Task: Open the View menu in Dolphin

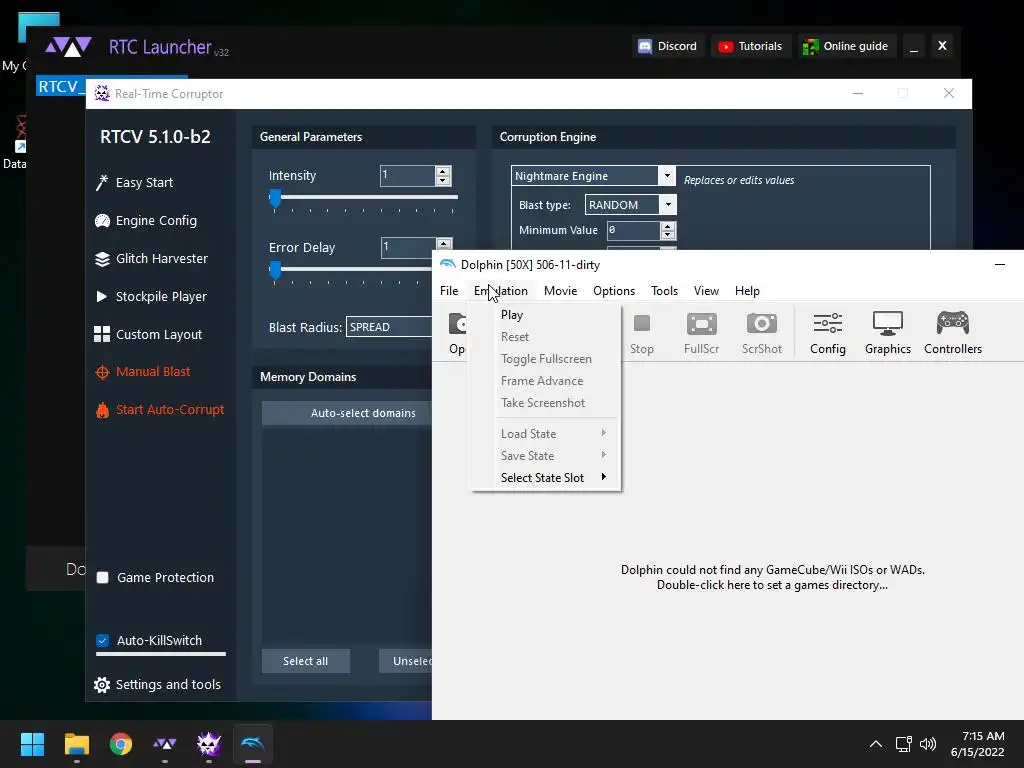Action: click(x=706, y=291)
